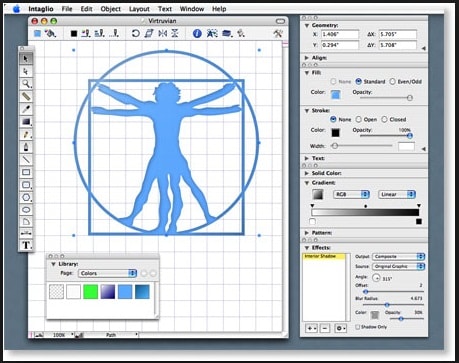Click the Fill color swatch
The height and width of the screenshot is (363, 459).
tap(335, 95)
